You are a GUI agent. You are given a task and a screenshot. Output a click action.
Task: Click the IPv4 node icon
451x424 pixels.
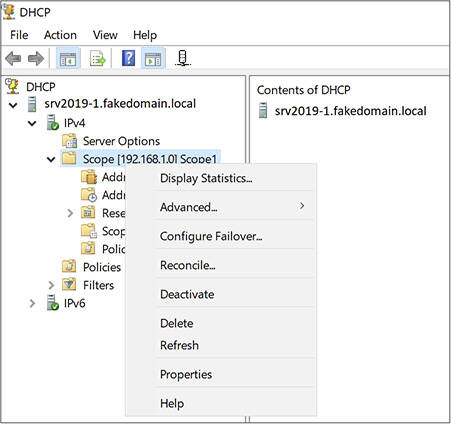coord(52,122)
